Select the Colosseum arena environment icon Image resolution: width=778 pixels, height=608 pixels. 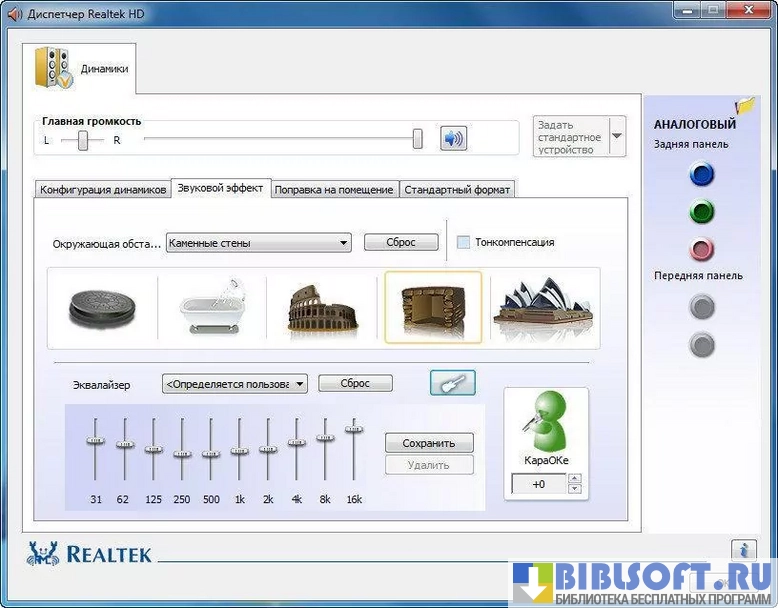321,307
